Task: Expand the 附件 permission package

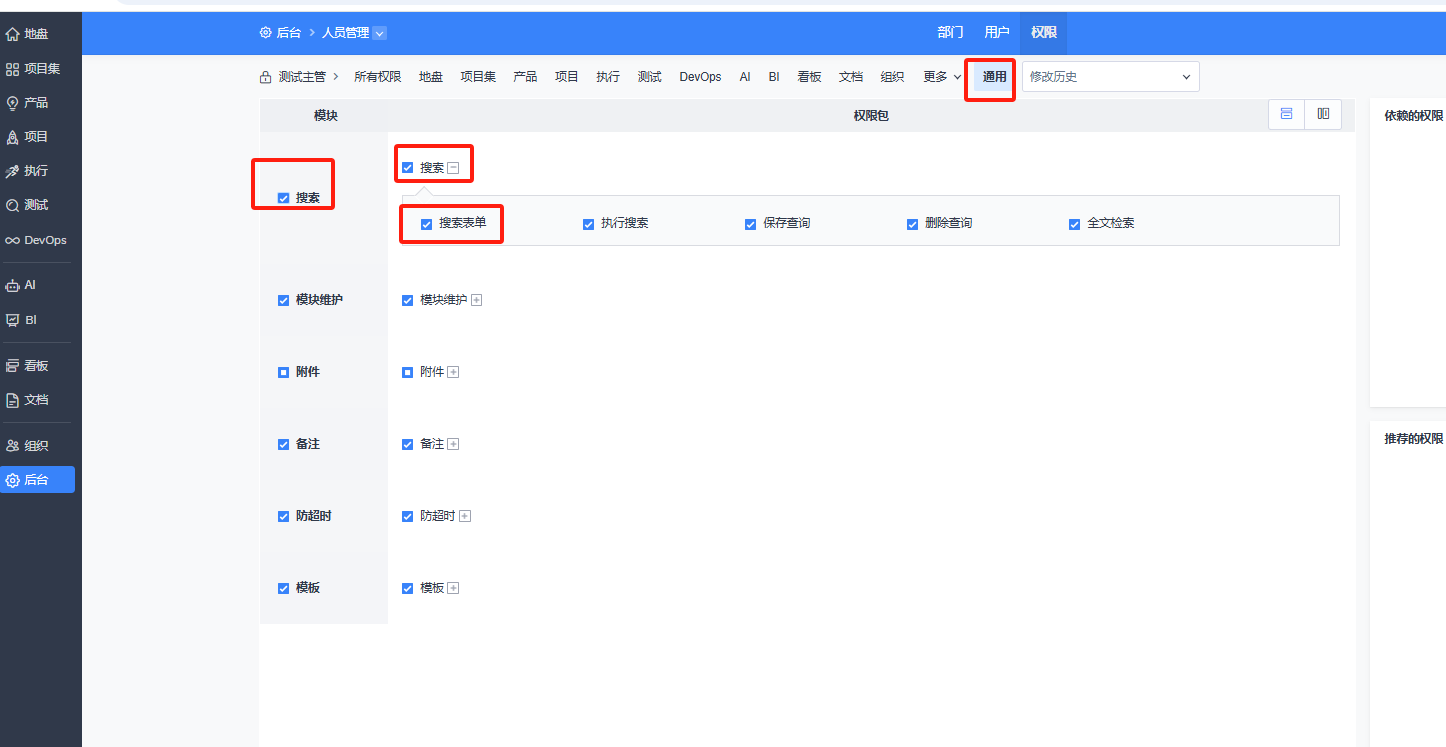Action: (453, 372)
